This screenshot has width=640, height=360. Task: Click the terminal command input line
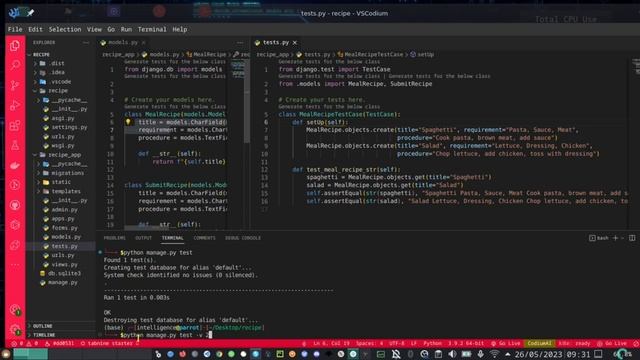pyautogui.click(x=167, y=335)
